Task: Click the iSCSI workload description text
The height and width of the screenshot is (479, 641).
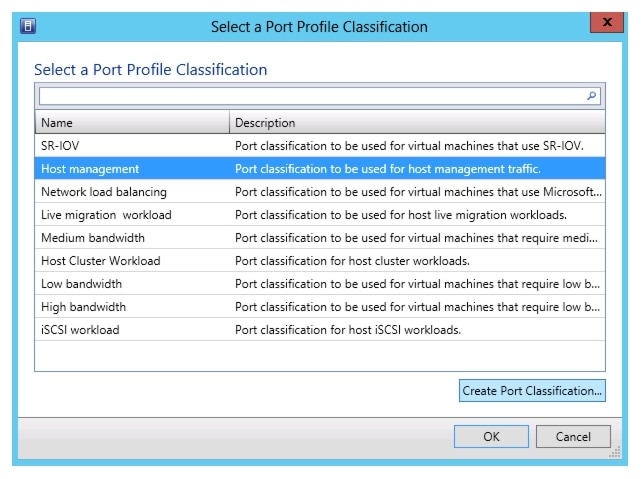Action: (347, 330)
